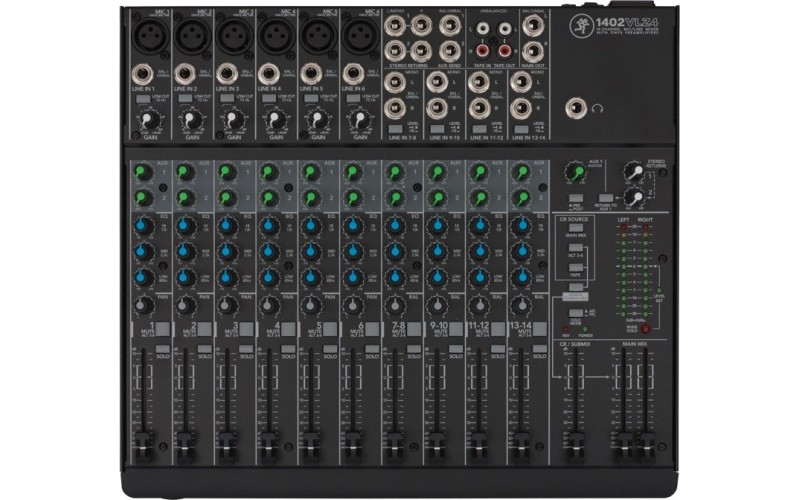Click the Stereo Return 1 L/Mono jack

[394, 25]
